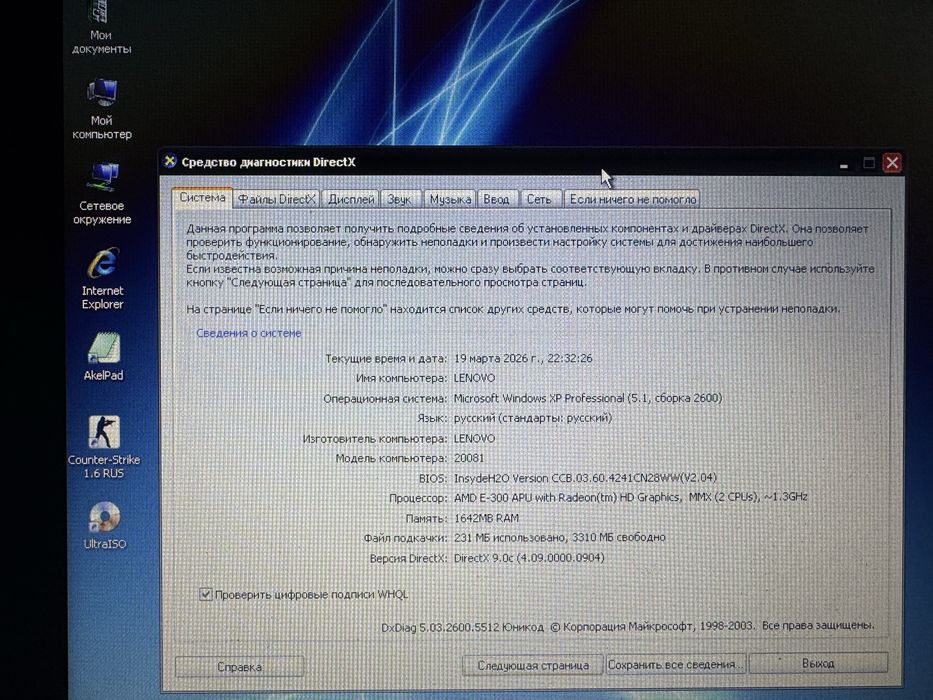This screenshot has height=700, width=933.
Task: Toggle the Проверить цифровые подписи WHQL checkbox
Action: (206, 594)
